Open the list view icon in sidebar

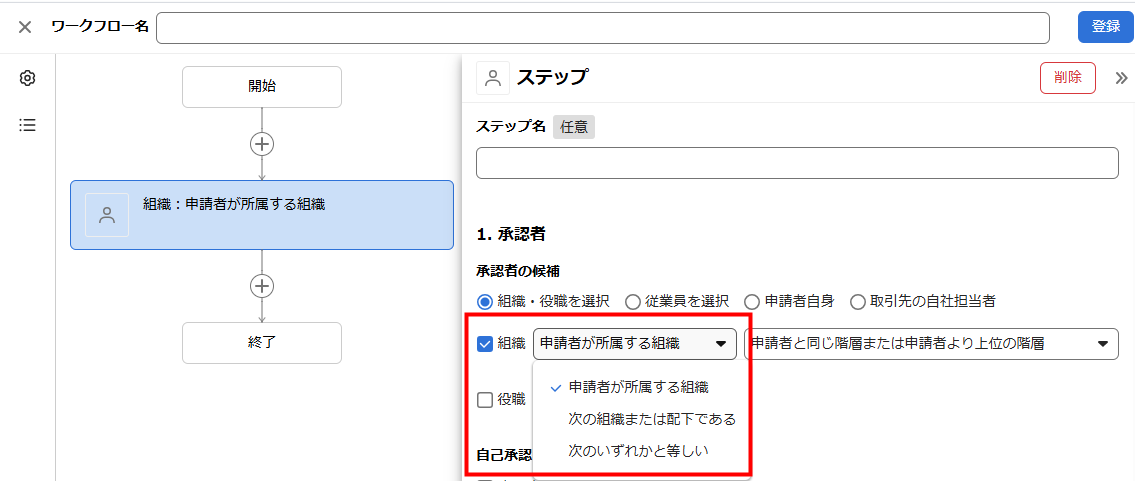[x=28, y=125]
